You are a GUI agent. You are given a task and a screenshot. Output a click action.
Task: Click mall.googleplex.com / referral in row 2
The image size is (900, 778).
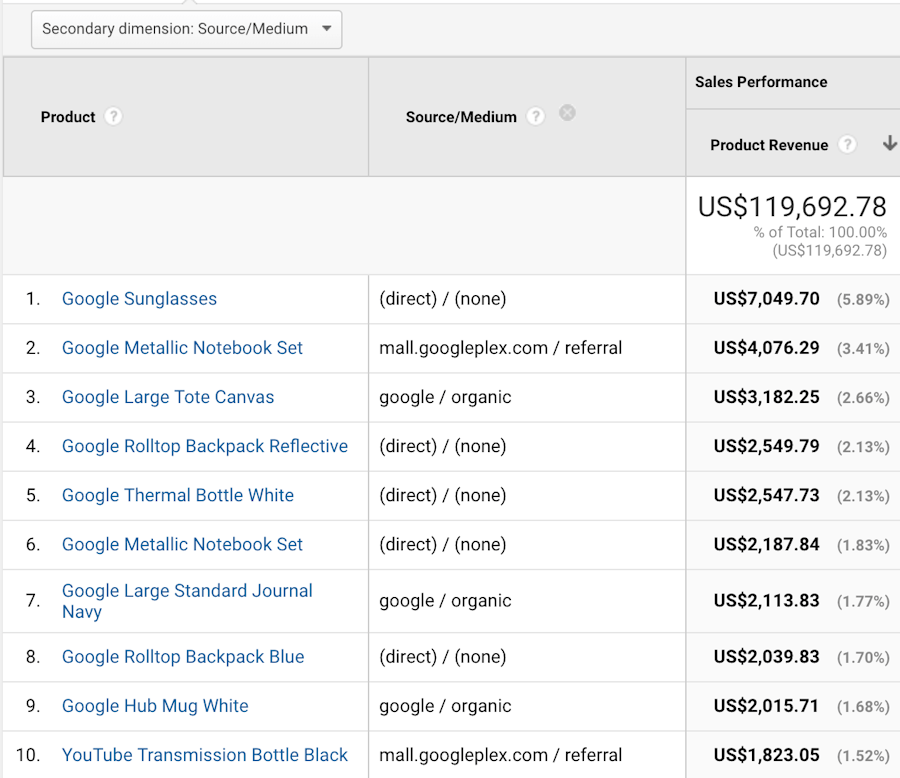pos(501,348)
